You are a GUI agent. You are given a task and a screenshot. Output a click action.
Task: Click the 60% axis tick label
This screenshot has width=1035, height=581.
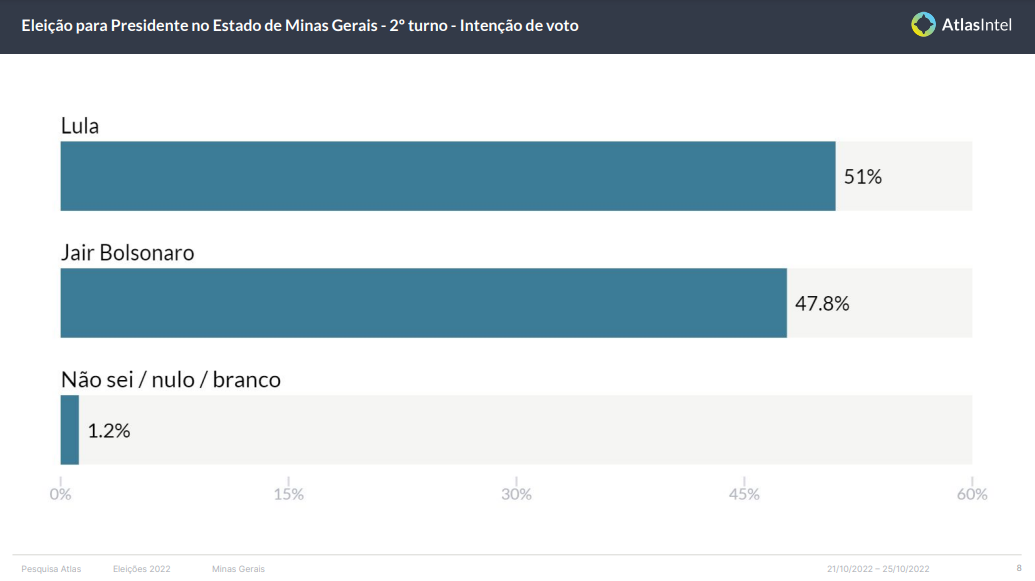click(x=972, y=494)
